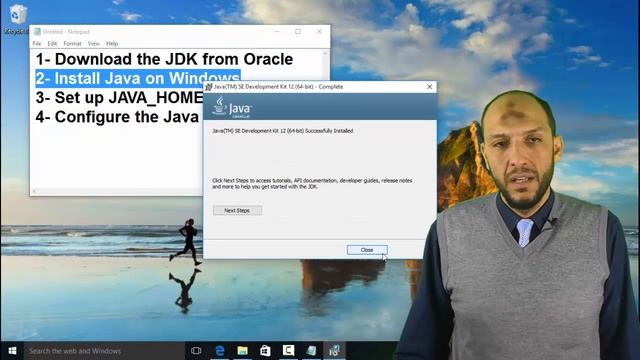Close the Java installer with Close button

(x=367, y=250)
